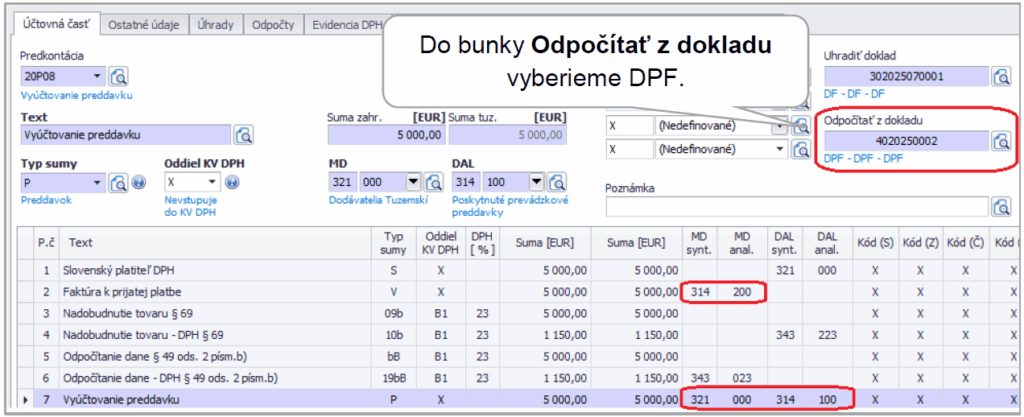Open the MD analytic 000 dropdown
Image resolution: width=1024 pixels, height=417 pixels.
pyautogui.click(x=413, y=182)
